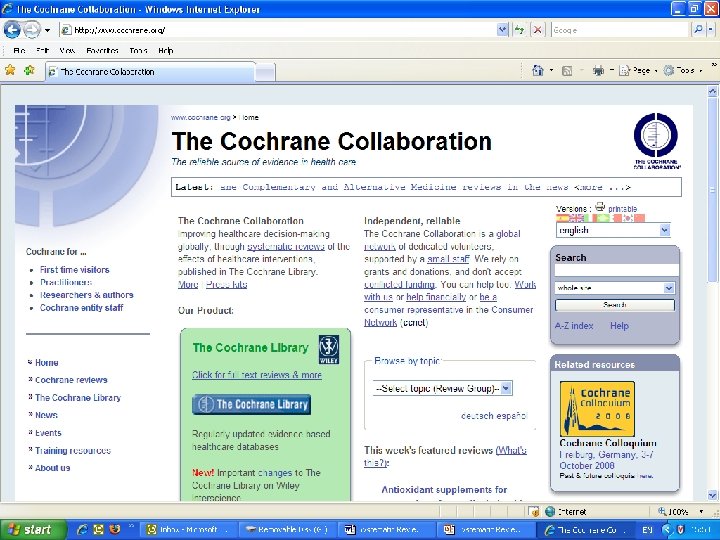The height and width of the screenshot is (540, 720).
Task: Click the Cochrane Collaboration logo
Action: [x=657, y=140]
